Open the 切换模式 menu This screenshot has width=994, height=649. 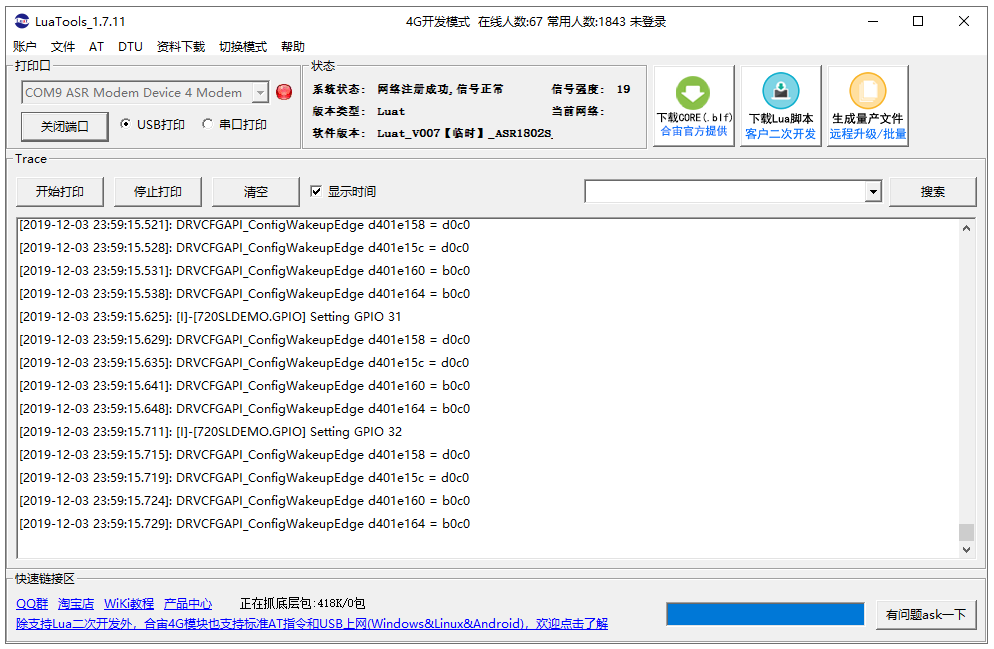click(x=243, y=46)
